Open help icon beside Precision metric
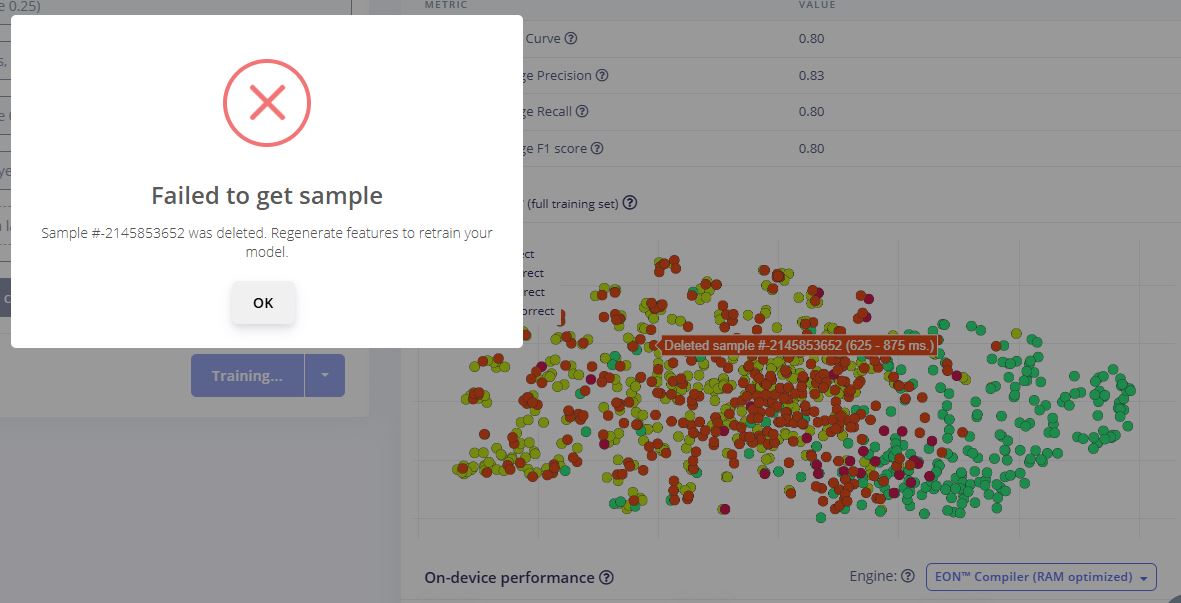1181x603 pixels. [x=602, y=75]
